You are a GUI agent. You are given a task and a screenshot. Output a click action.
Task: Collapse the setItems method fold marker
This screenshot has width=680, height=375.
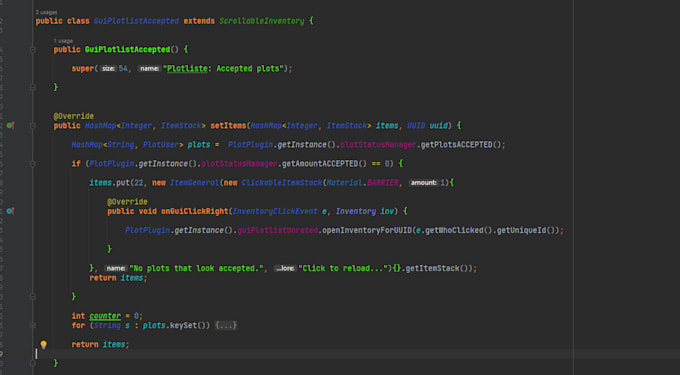33,126
